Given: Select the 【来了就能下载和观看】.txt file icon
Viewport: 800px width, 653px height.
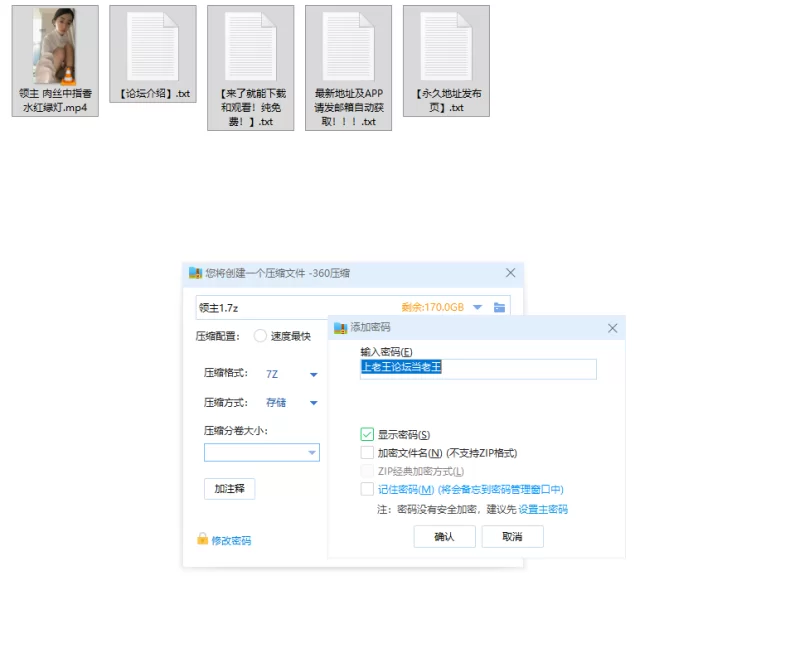Looking at the screenshot, I should (x=251, y=68).
